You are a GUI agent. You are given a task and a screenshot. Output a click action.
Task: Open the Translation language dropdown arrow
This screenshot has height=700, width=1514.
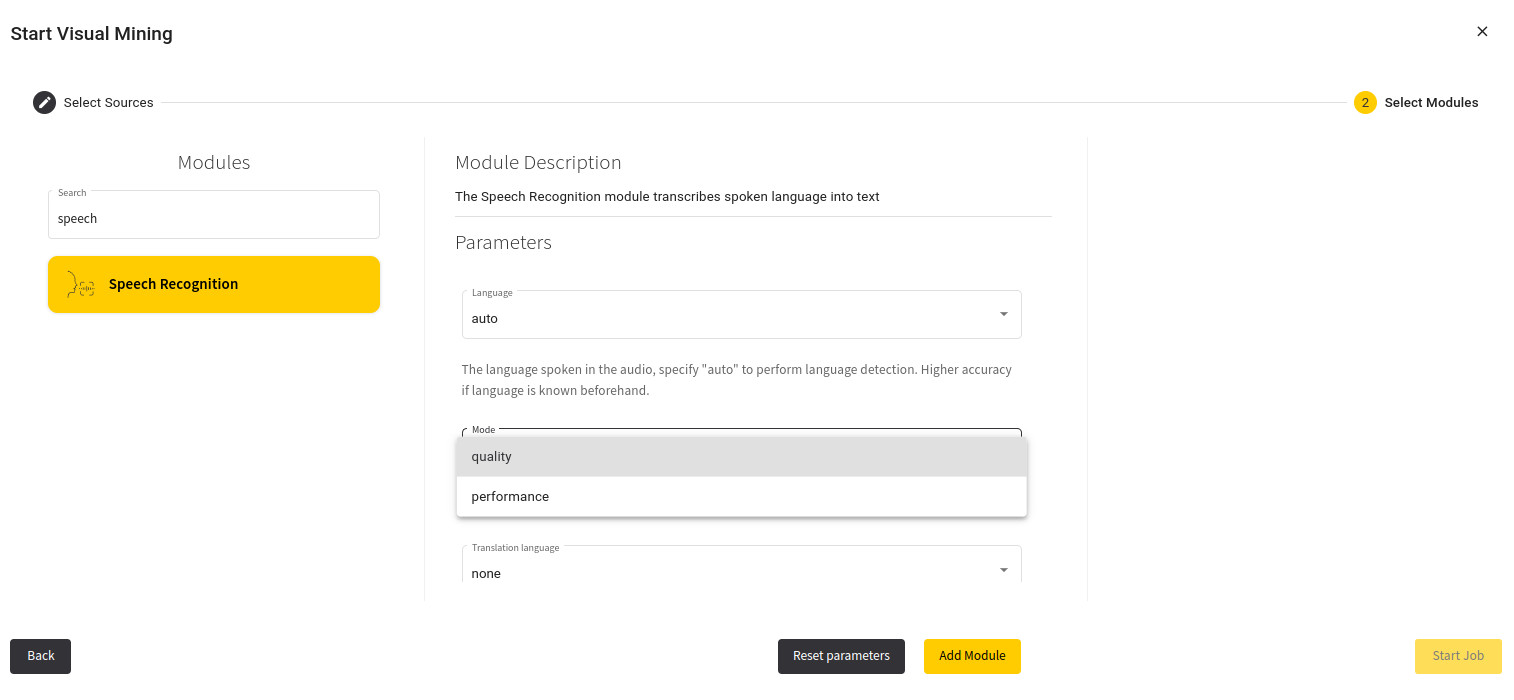(x=1003, y=570)
